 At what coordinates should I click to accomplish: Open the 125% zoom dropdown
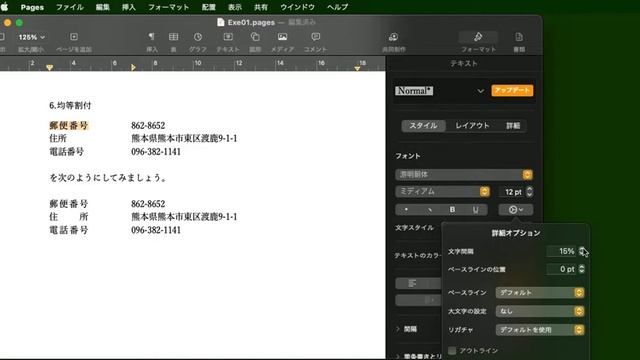(x=31, y=37)
